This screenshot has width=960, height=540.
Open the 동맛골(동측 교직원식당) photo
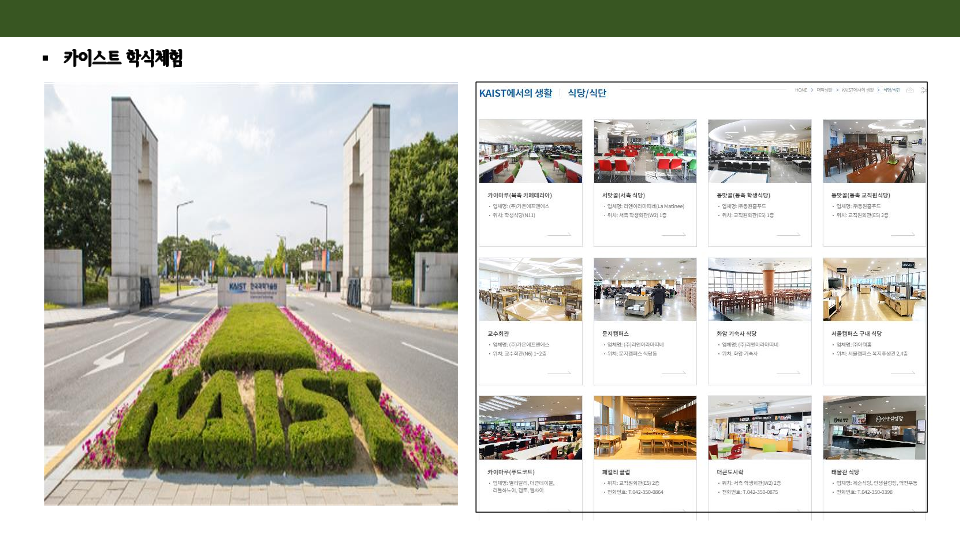click(x=874, y=151)
